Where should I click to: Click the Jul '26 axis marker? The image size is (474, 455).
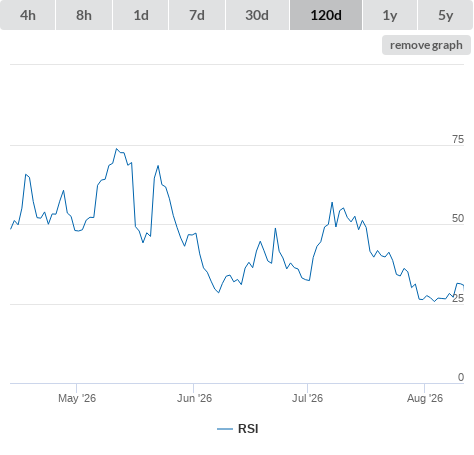click(308, 398)
